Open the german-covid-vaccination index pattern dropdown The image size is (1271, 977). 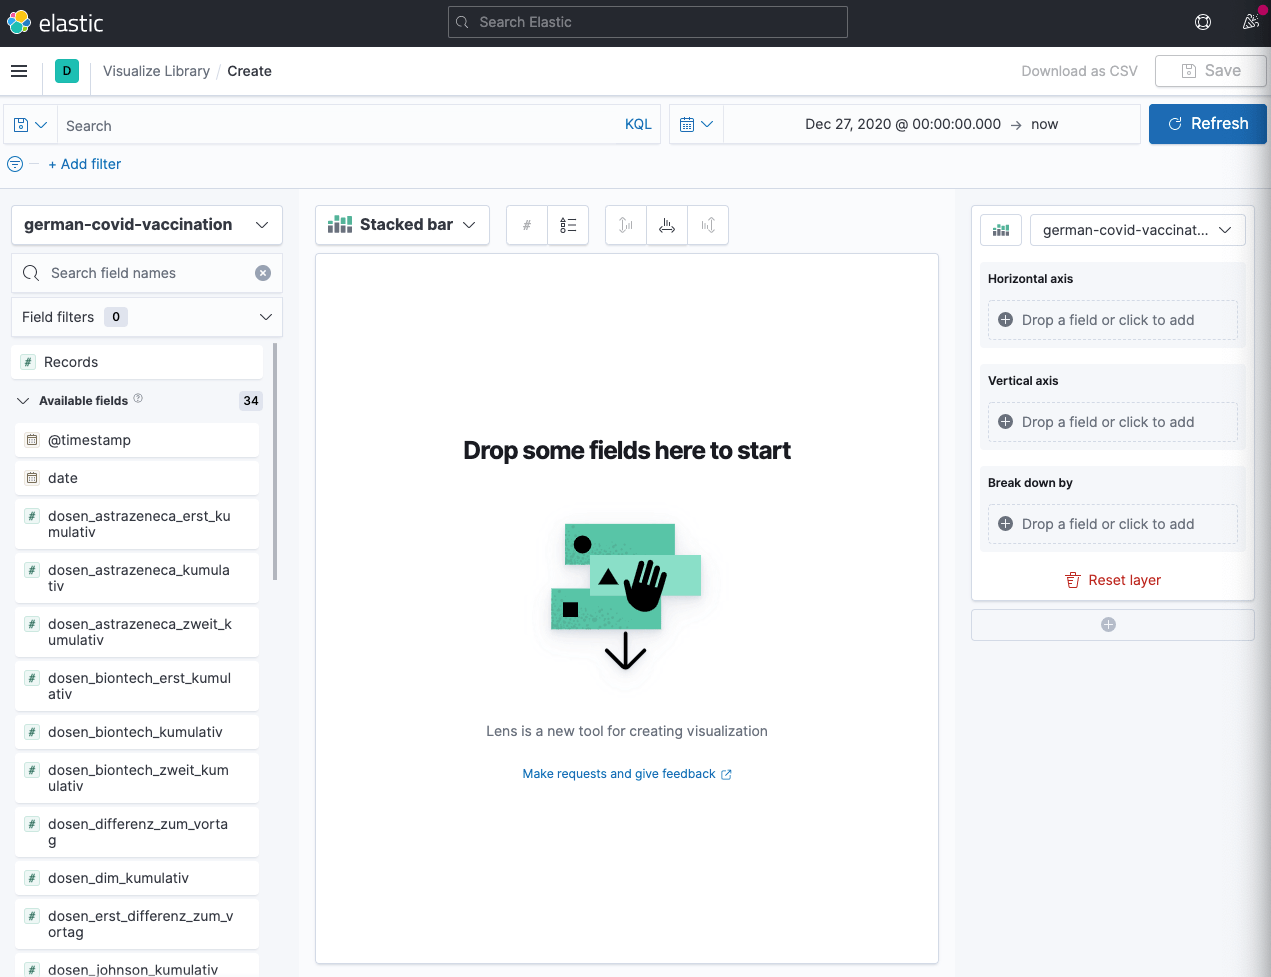coord(147,225)
